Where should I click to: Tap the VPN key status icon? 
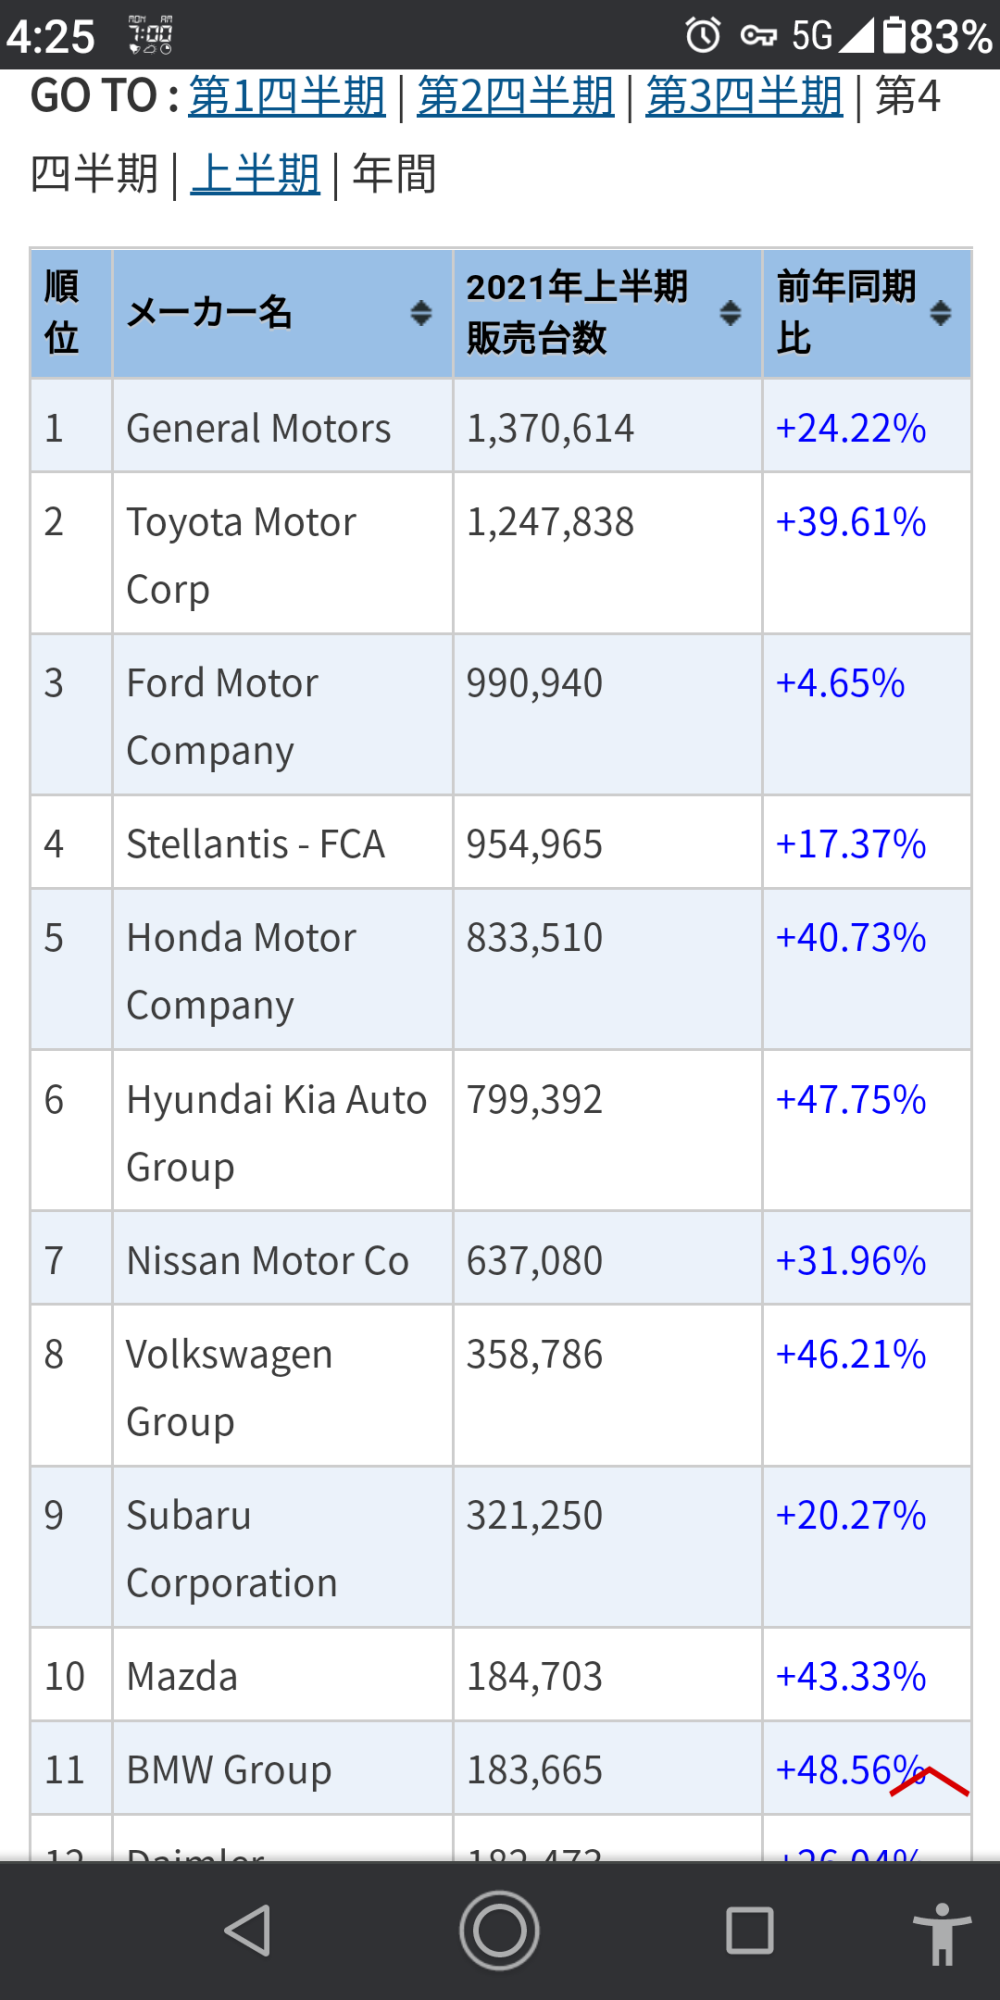pos(758,36)
